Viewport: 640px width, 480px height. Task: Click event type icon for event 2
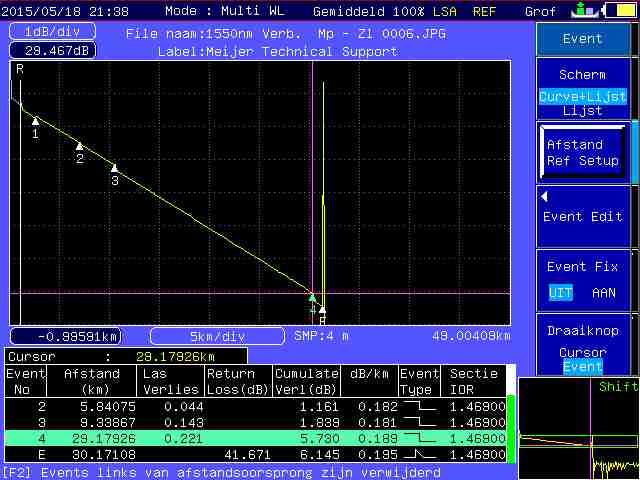coord(418,408)
